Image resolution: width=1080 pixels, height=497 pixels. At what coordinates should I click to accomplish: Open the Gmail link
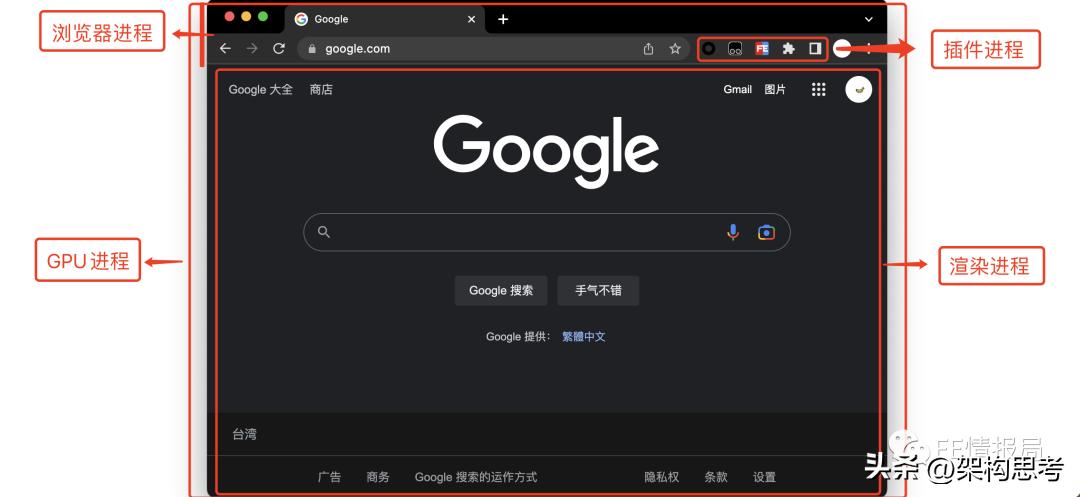pyautogui.click(x=737, y=89)
